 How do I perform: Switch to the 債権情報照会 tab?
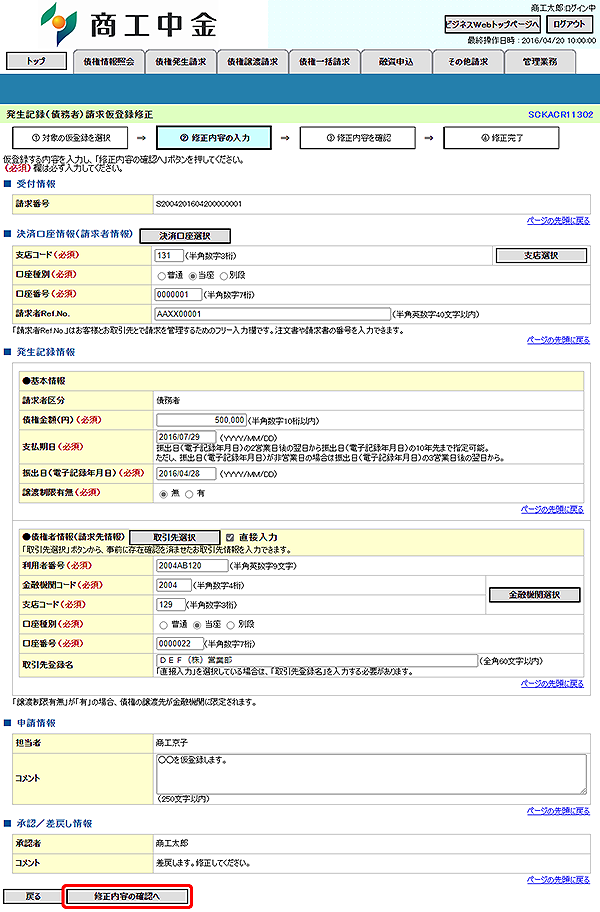tap(109, 62)
